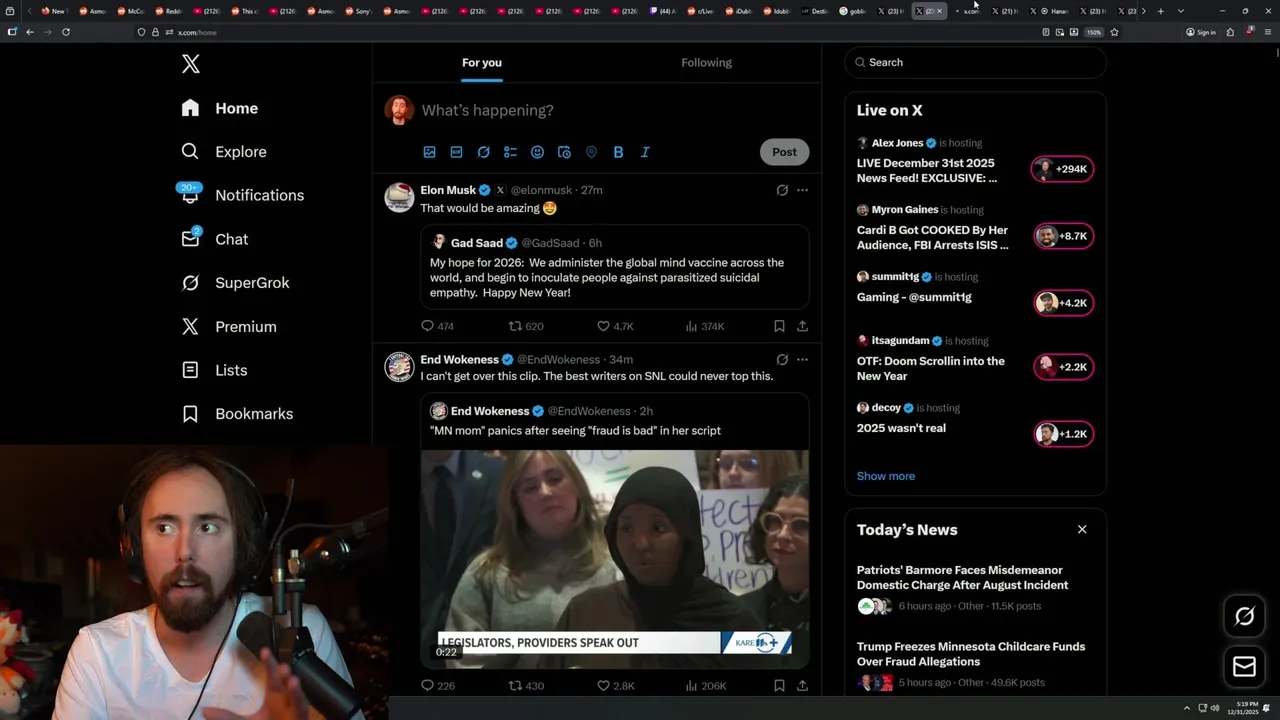This screenshot has width=1280, height=720.
Task: Repost Elon Musk's post with 620 reposts
Action: (x=526, y=326)
